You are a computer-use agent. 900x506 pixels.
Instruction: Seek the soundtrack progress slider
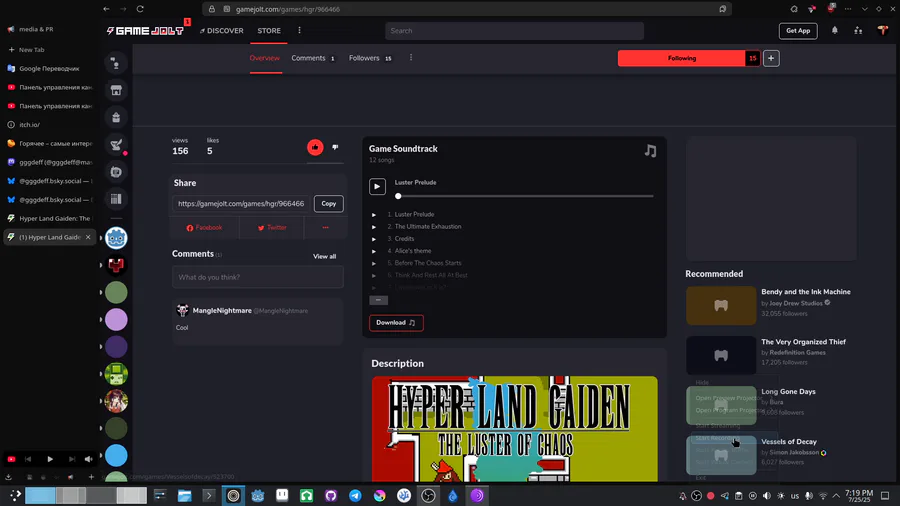coord(525,196)
